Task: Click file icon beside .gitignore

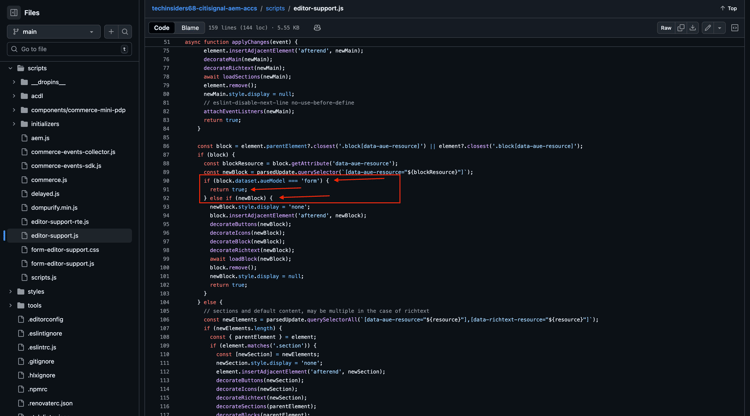Action: click(x=21, y=361)
